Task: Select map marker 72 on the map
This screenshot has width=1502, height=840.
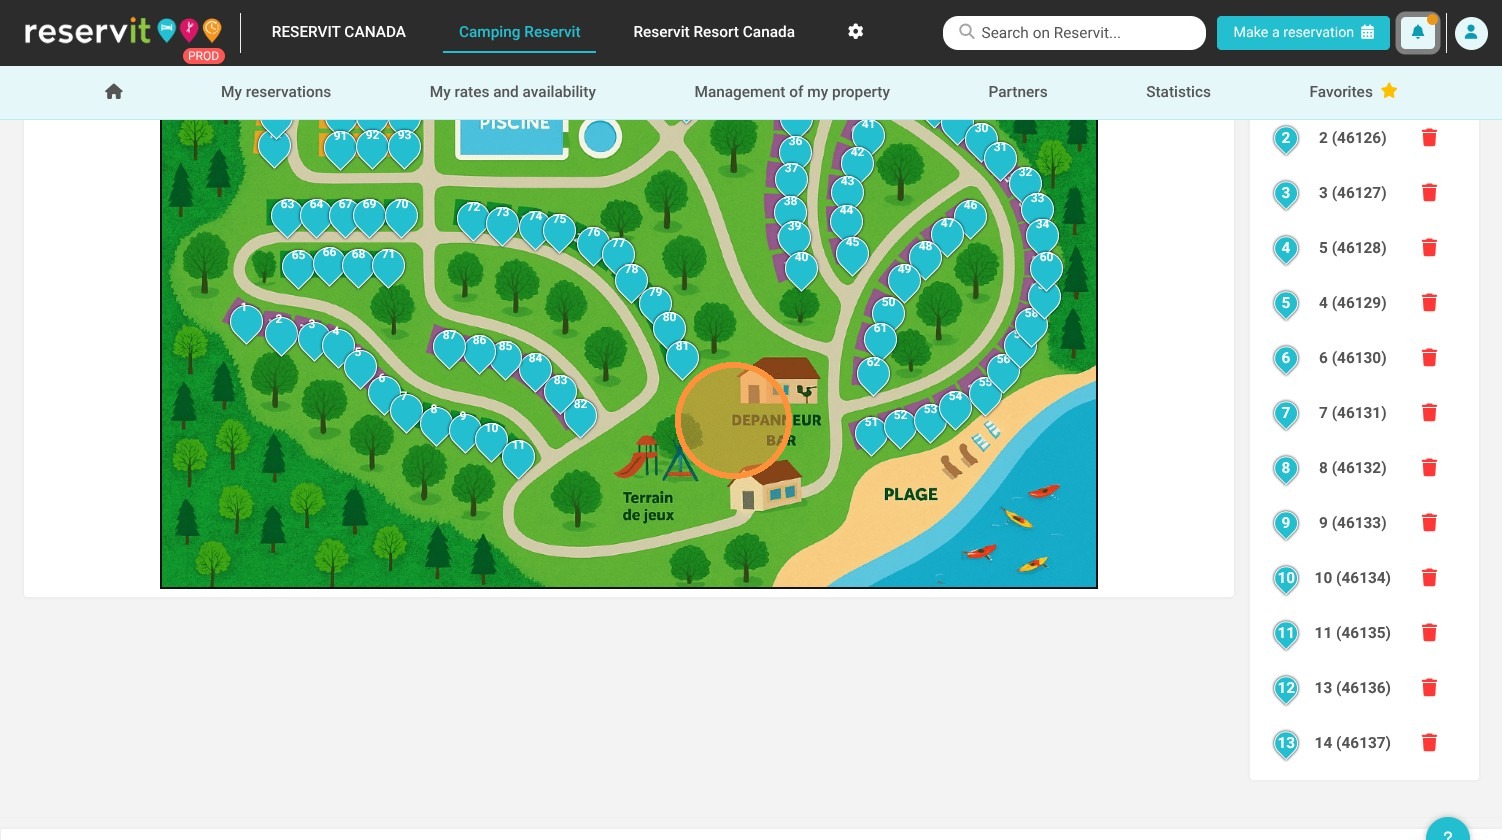Action: (473, 219)
